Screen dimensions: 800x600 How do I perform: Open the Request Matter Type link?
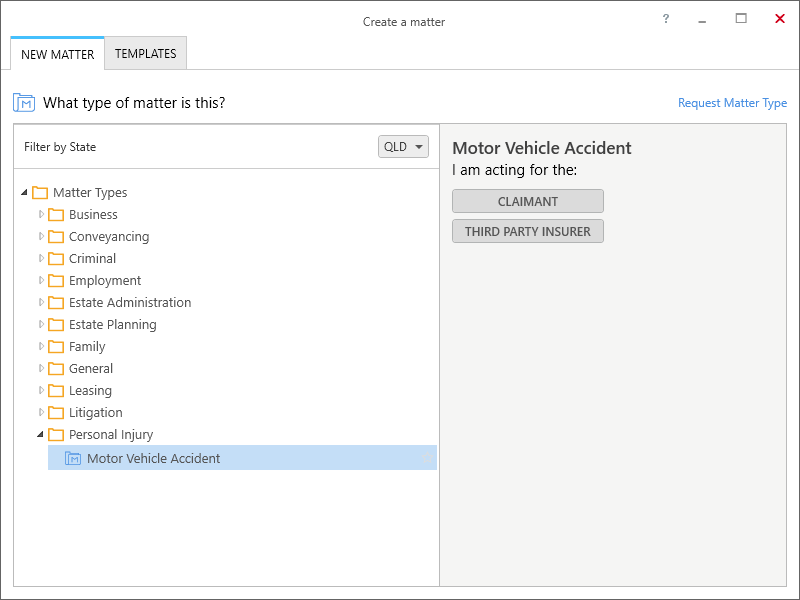(x=732, y=103)
